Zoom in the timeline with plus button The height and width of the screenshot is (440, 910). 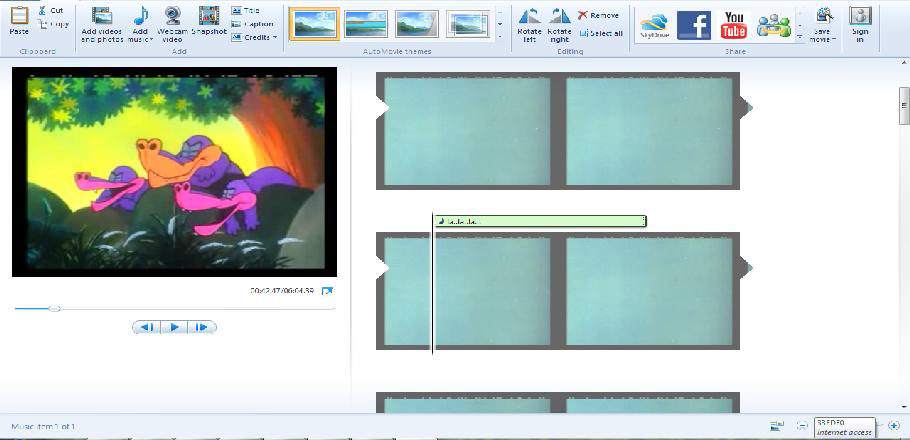[894, 426]
